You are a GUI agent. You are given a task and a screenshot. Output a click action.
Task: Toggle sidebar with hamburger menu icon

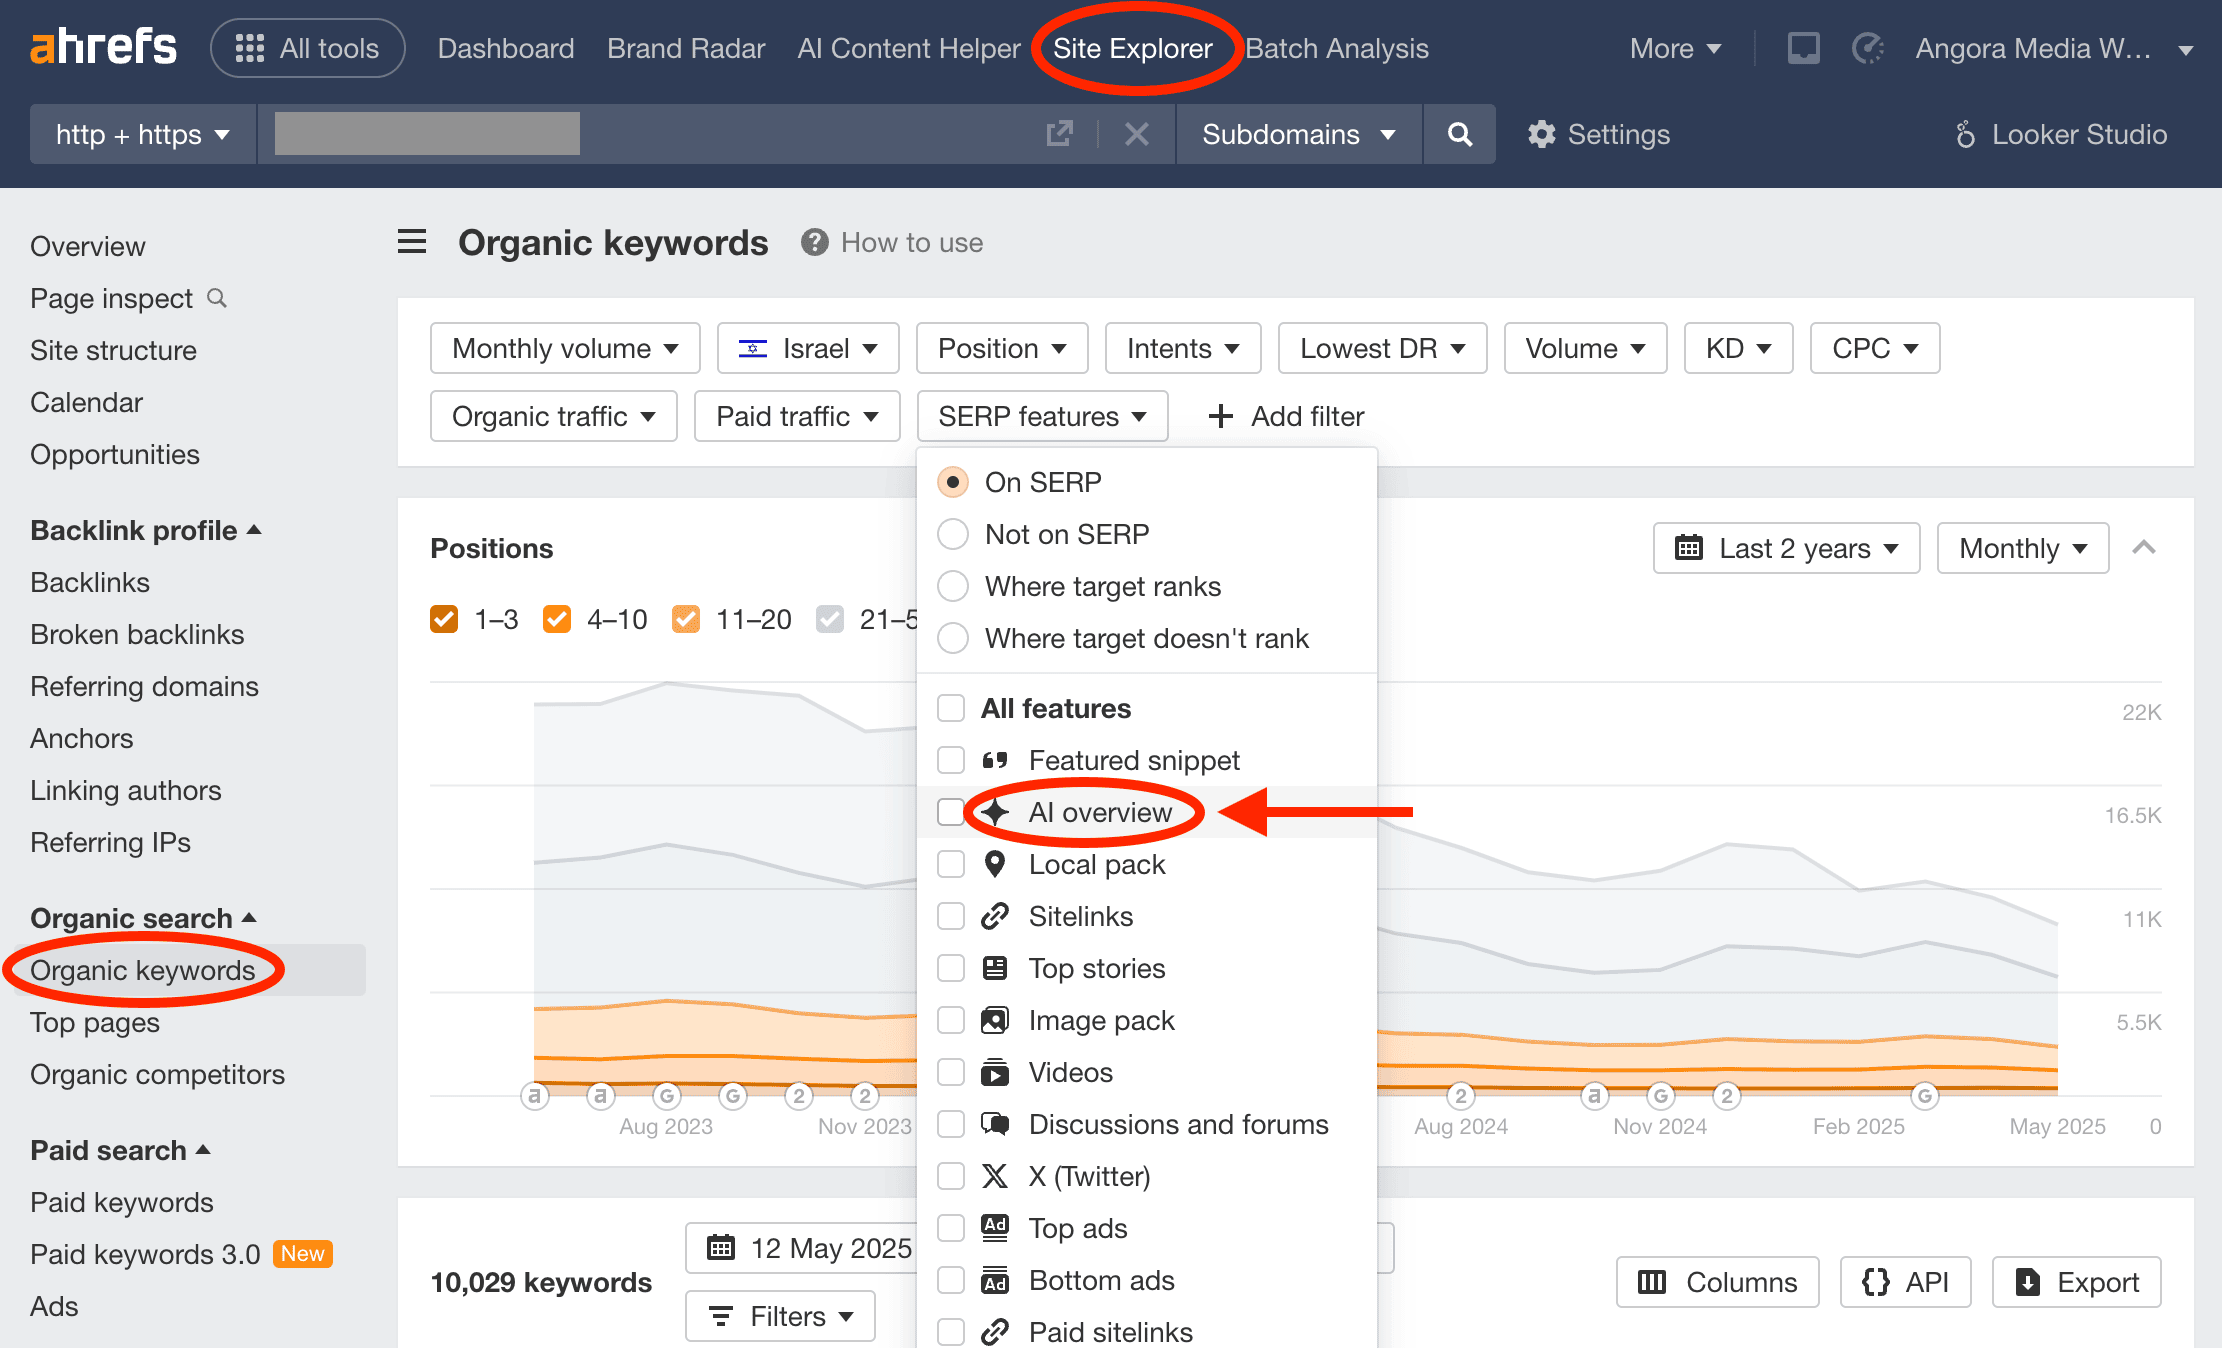coord(412,242)
